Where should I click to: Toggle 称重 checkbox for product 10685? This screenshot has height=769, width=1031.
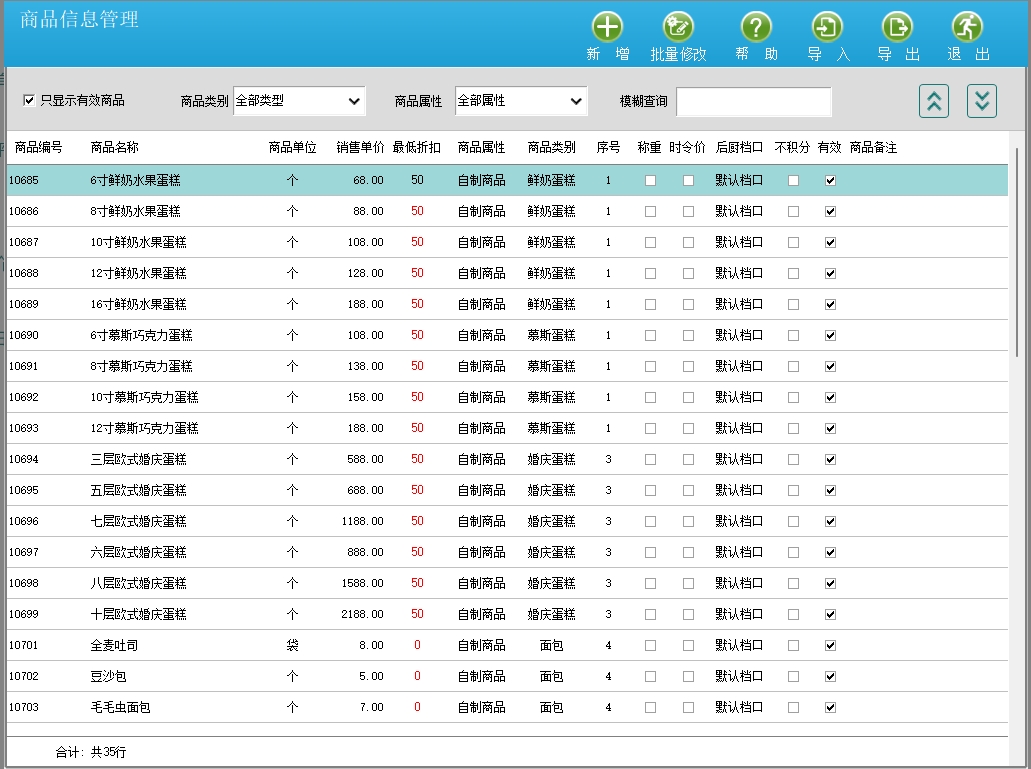click(x=650, y=181)
